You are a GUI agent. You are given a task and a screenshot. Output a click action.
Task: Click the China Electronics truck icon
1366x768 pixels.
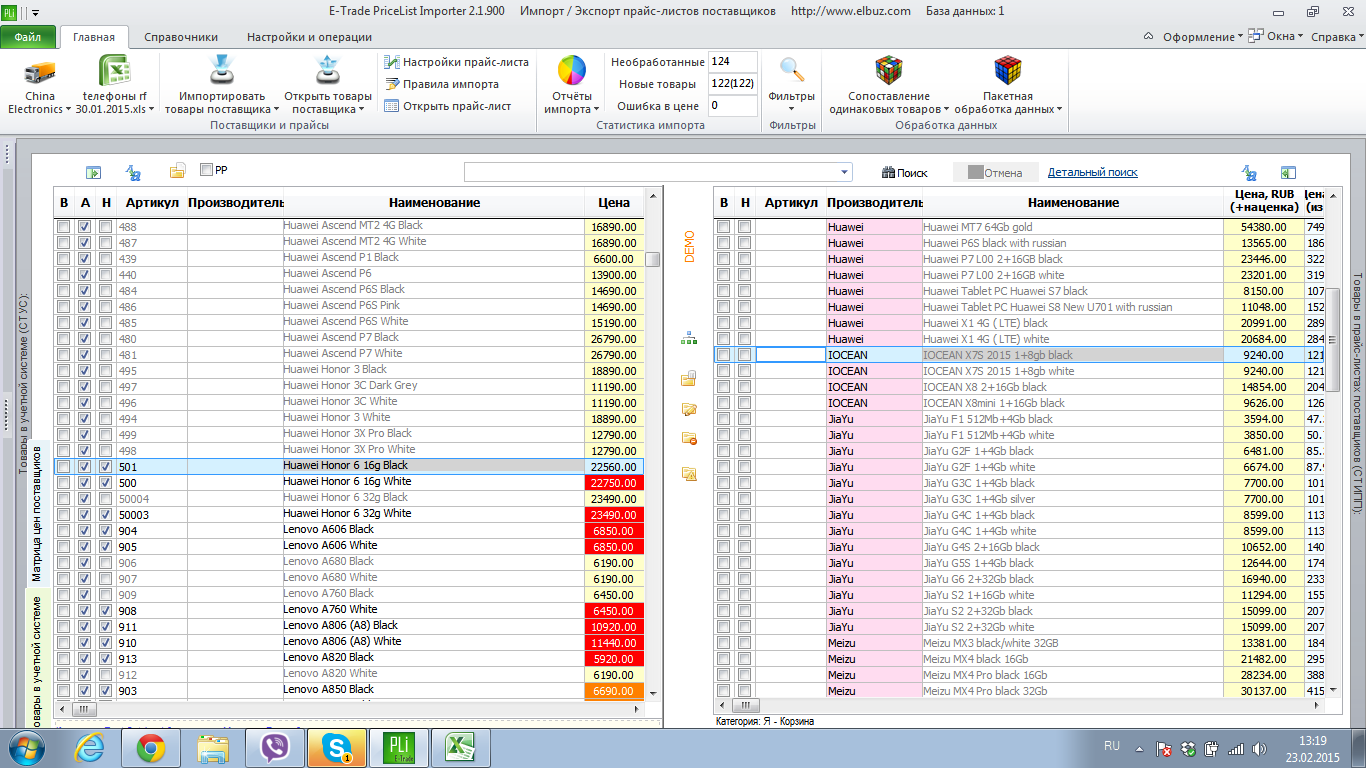(x=39, y=72)
